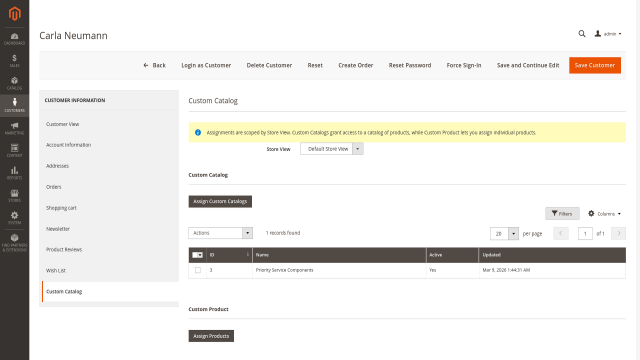Open the Product Reviews tab
Image resolution: width=640 pixels, height=360 pixels.
point(109,249)
